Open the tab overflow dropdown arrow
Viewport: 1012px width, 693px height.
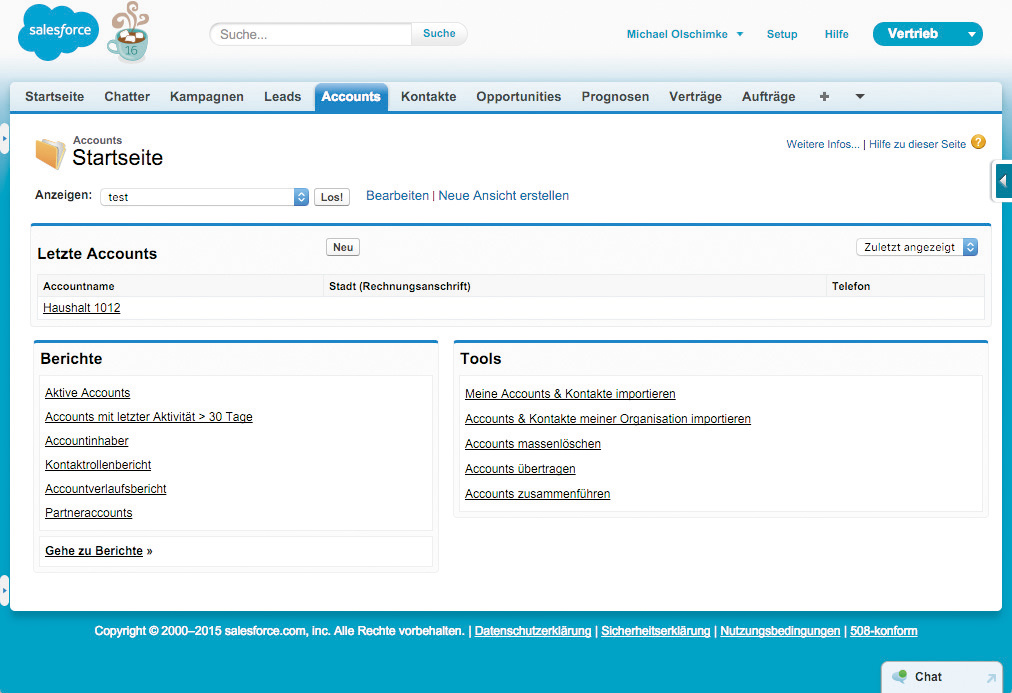pyautogui.click(x=860, y=96)
